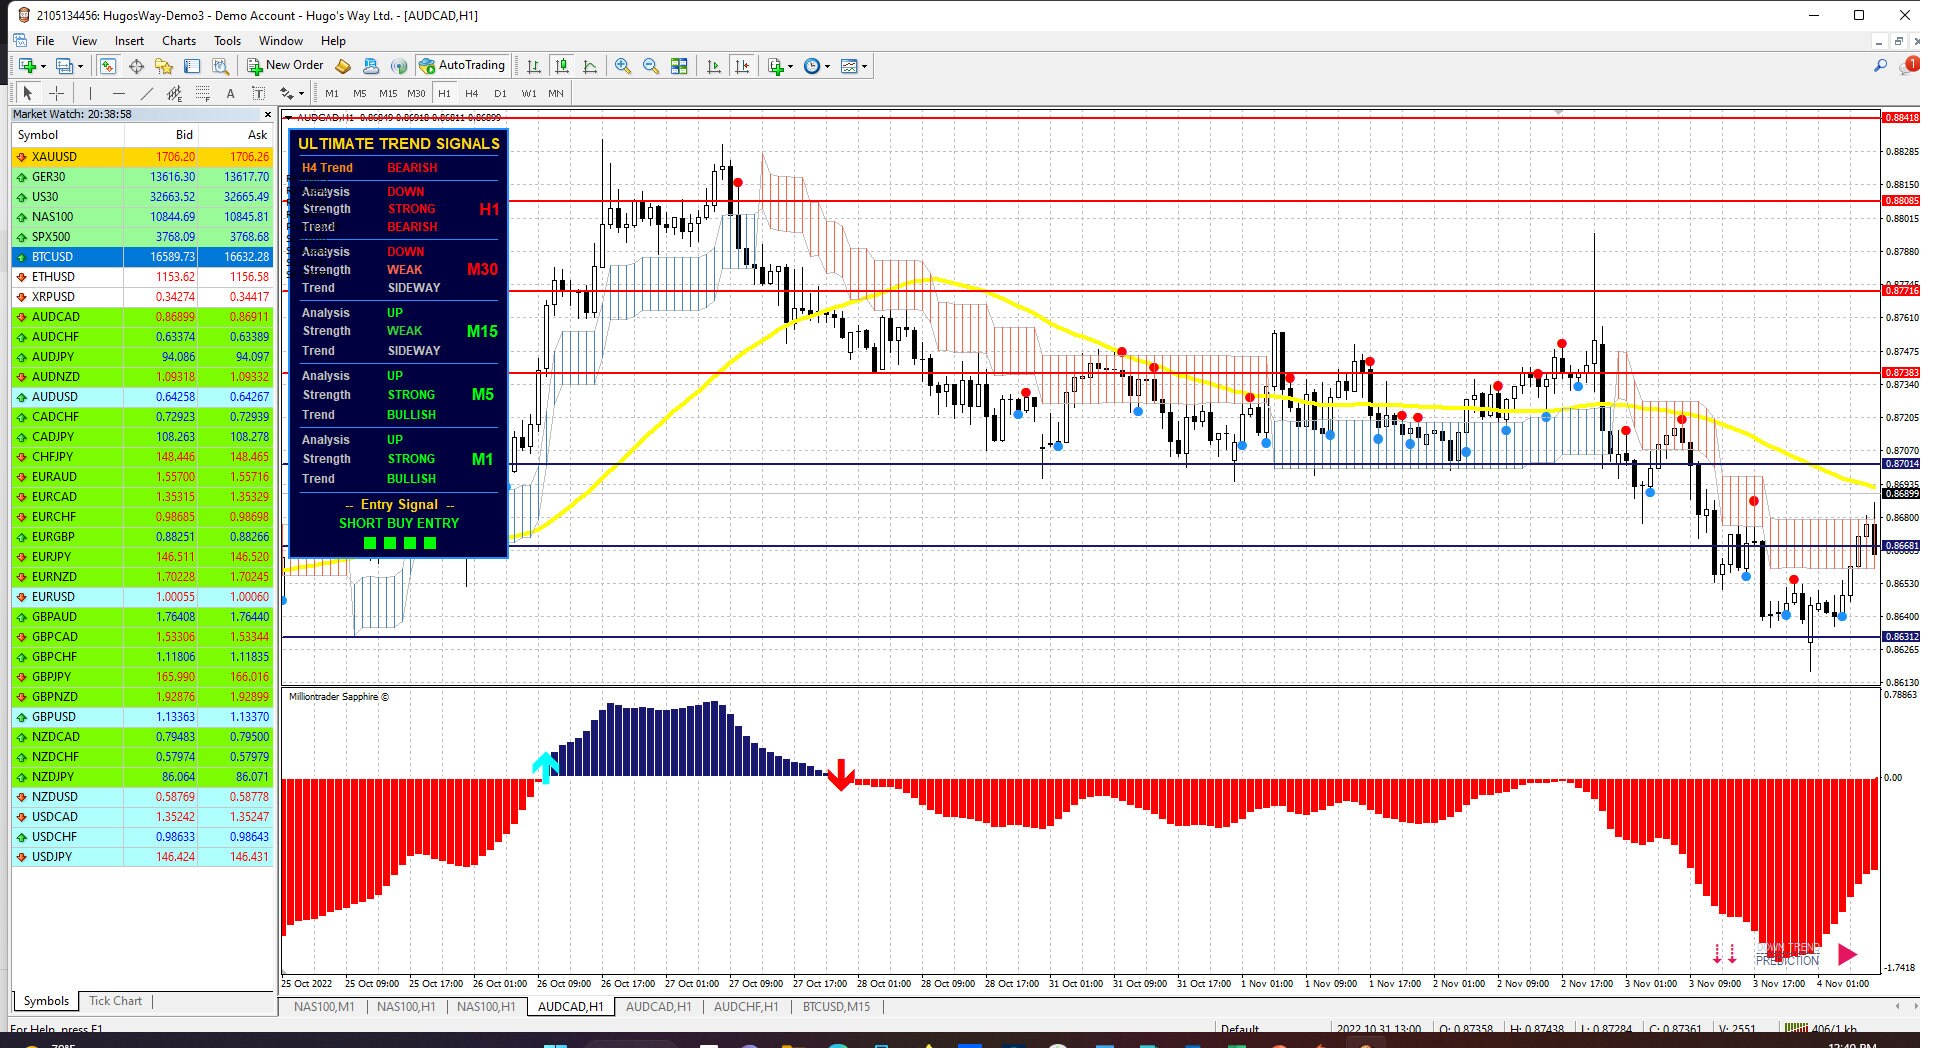Open the Indicators dropdown arrow
1936x1048 pixels.
click(x=790, y=66)
